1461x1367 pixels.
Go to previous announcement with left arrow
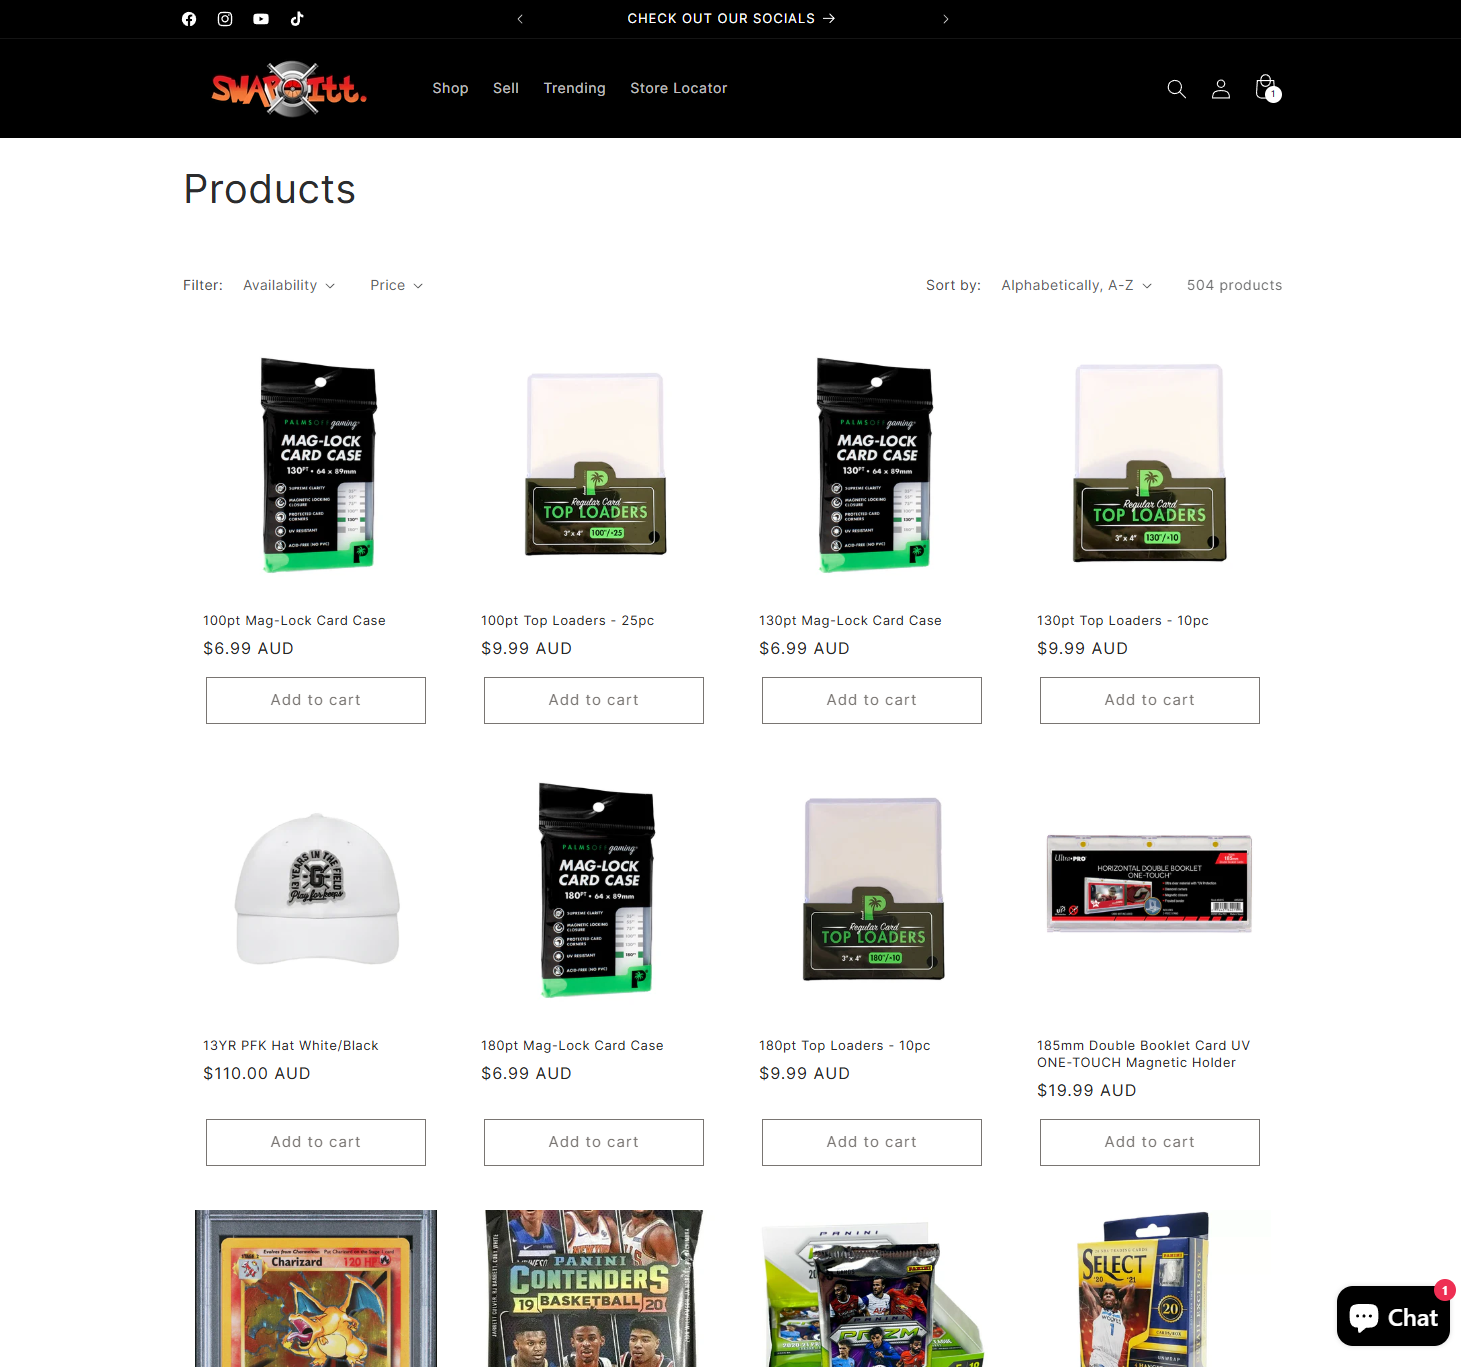(520, 19)
